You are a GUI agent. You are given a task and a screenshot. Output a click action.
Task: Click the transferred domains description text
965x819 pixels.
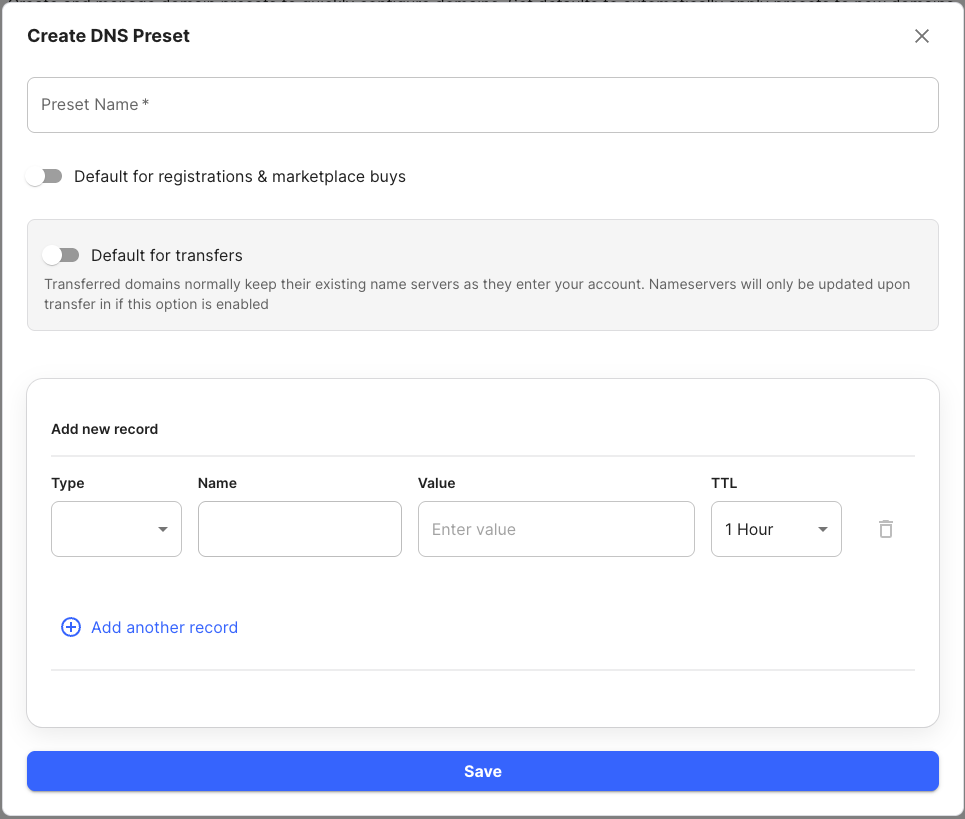pyautogui.click(x=477, y=294)
